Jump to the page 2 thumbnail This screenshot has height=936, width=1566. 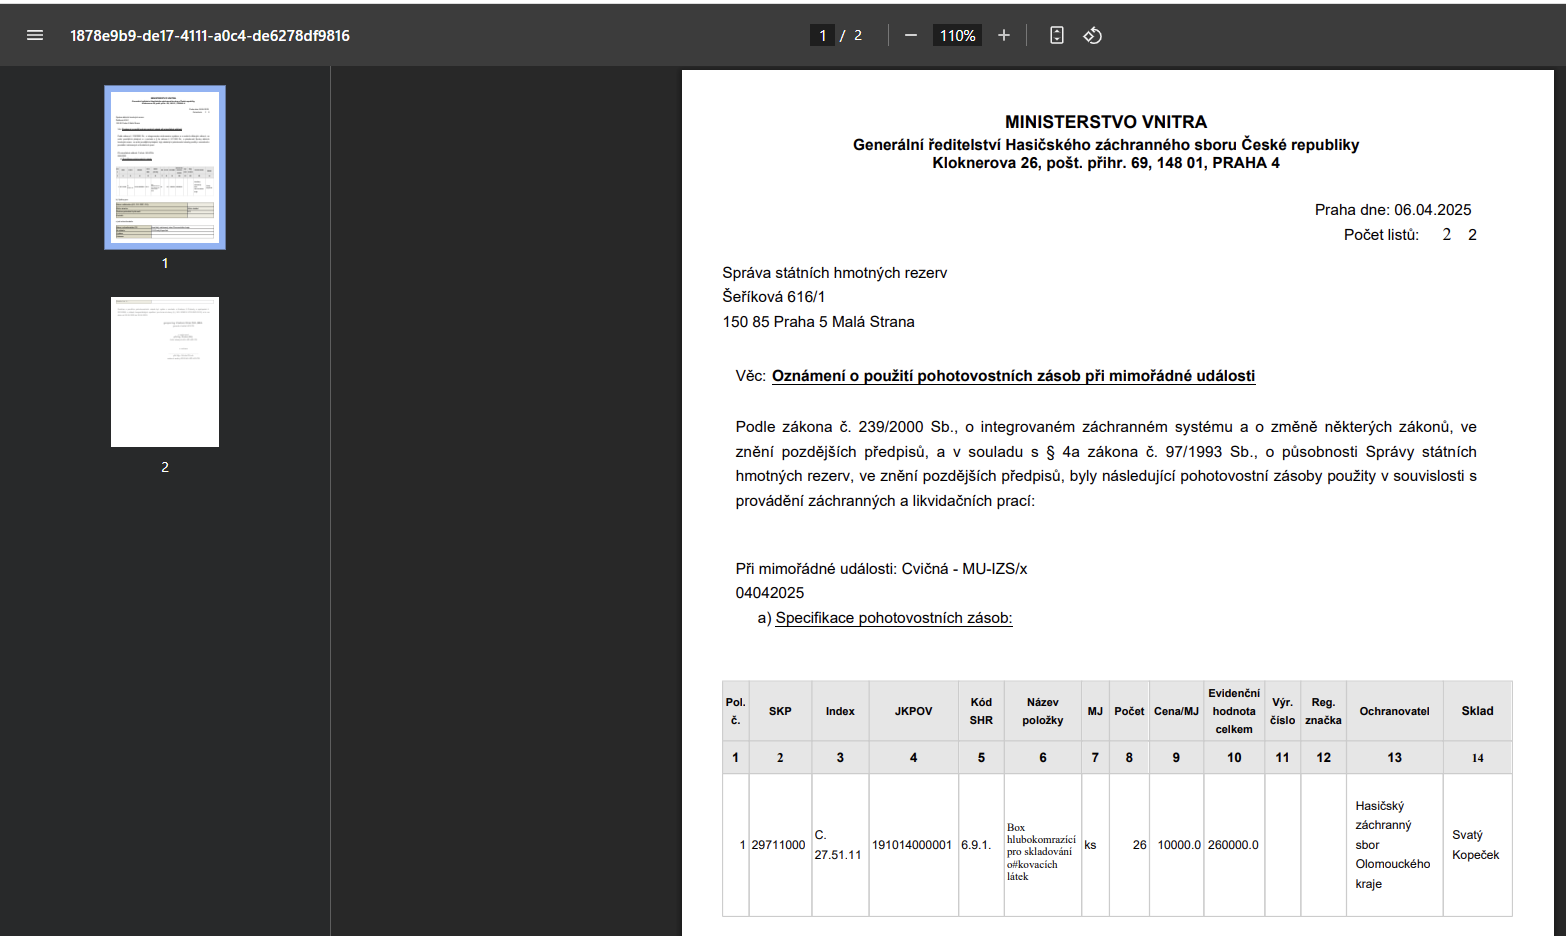(x=165, y=371)
